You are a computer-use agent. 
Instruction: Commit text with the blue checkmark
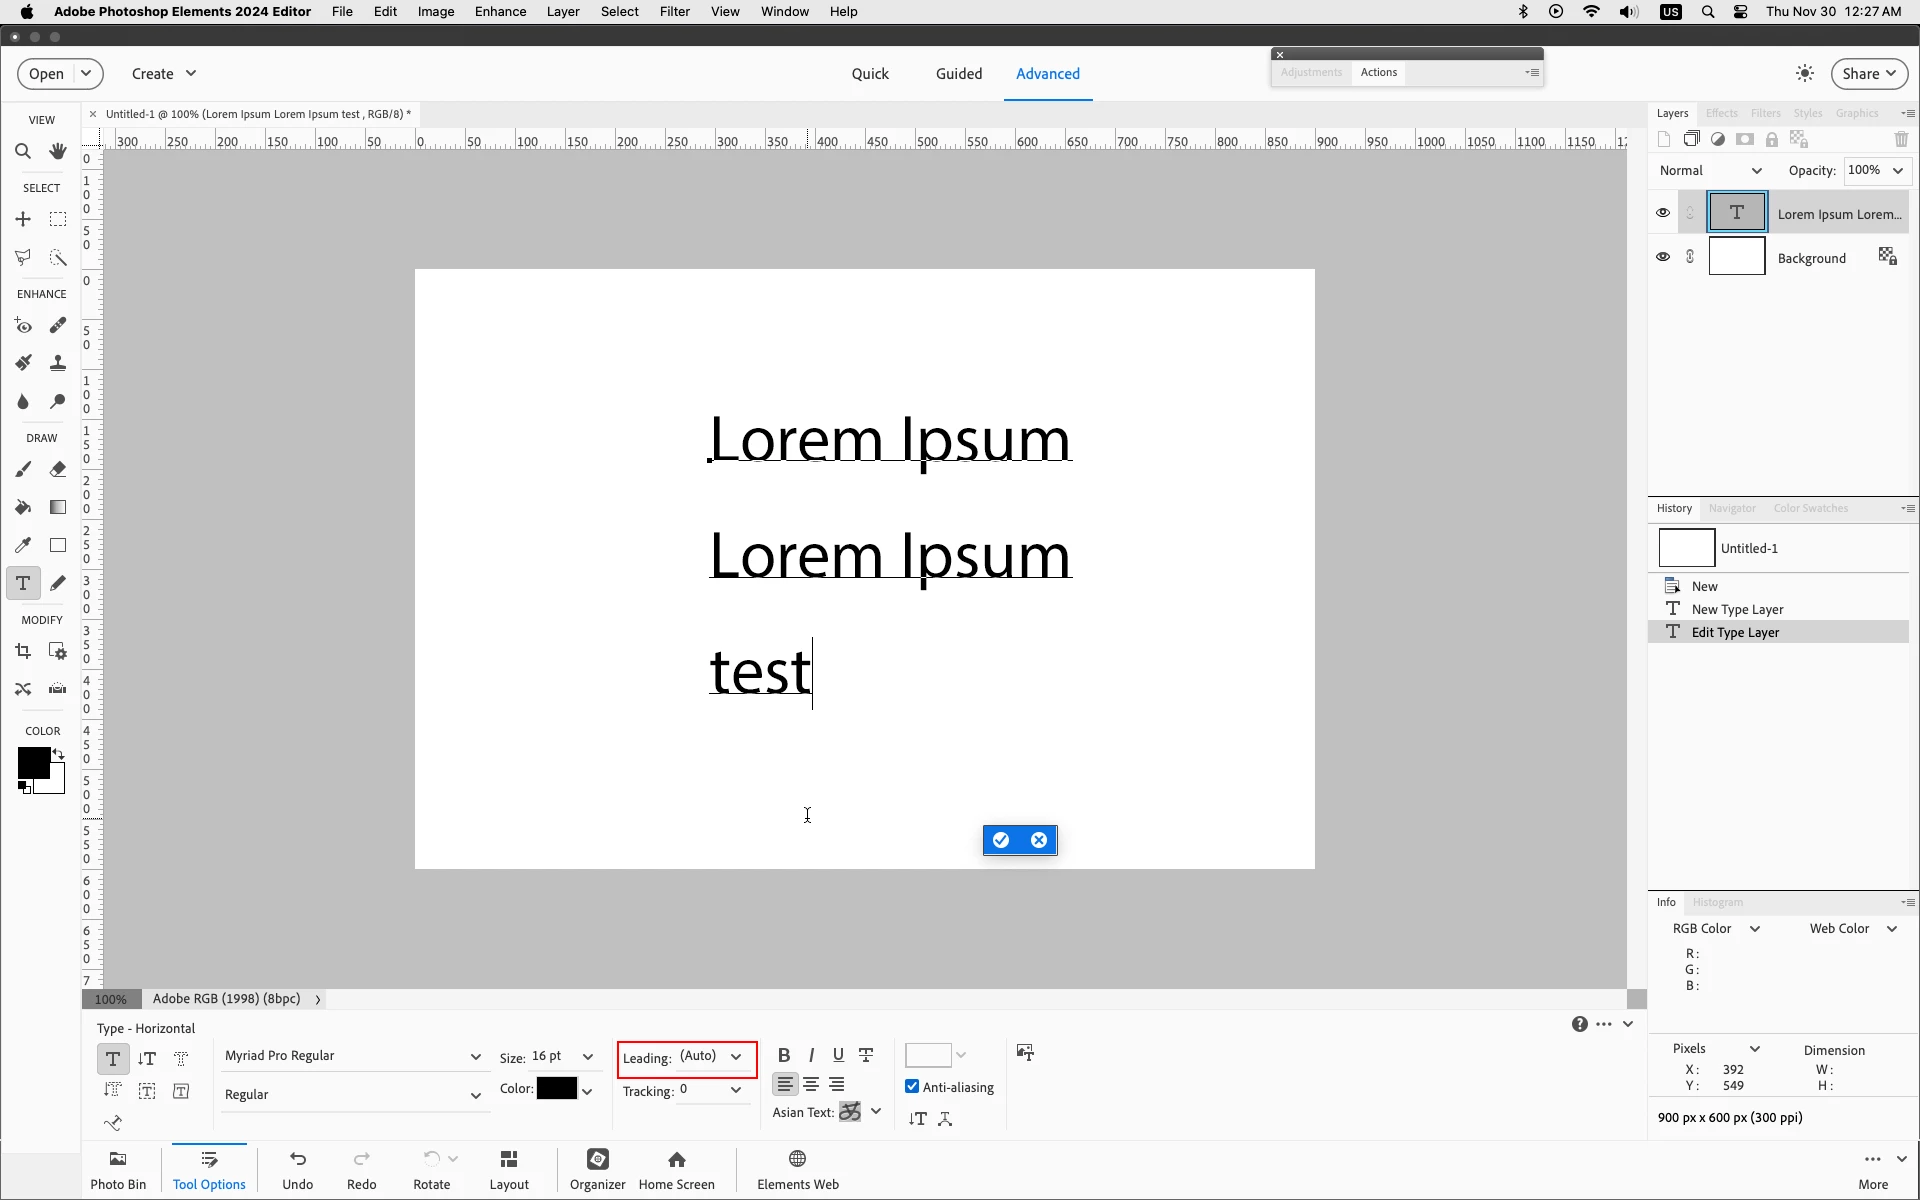click(1001, 840)
